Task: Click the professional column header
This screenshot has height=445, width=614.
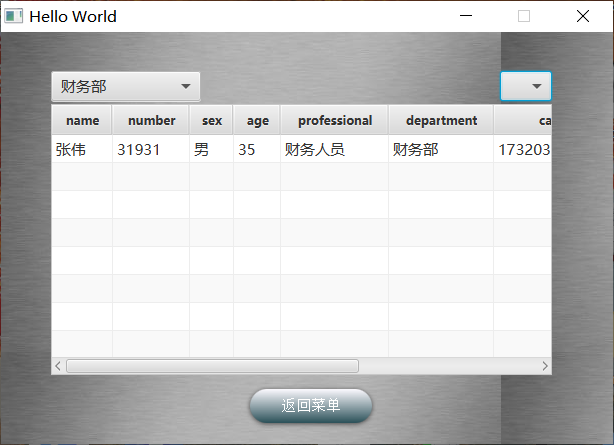Action: tap(334, 120)
